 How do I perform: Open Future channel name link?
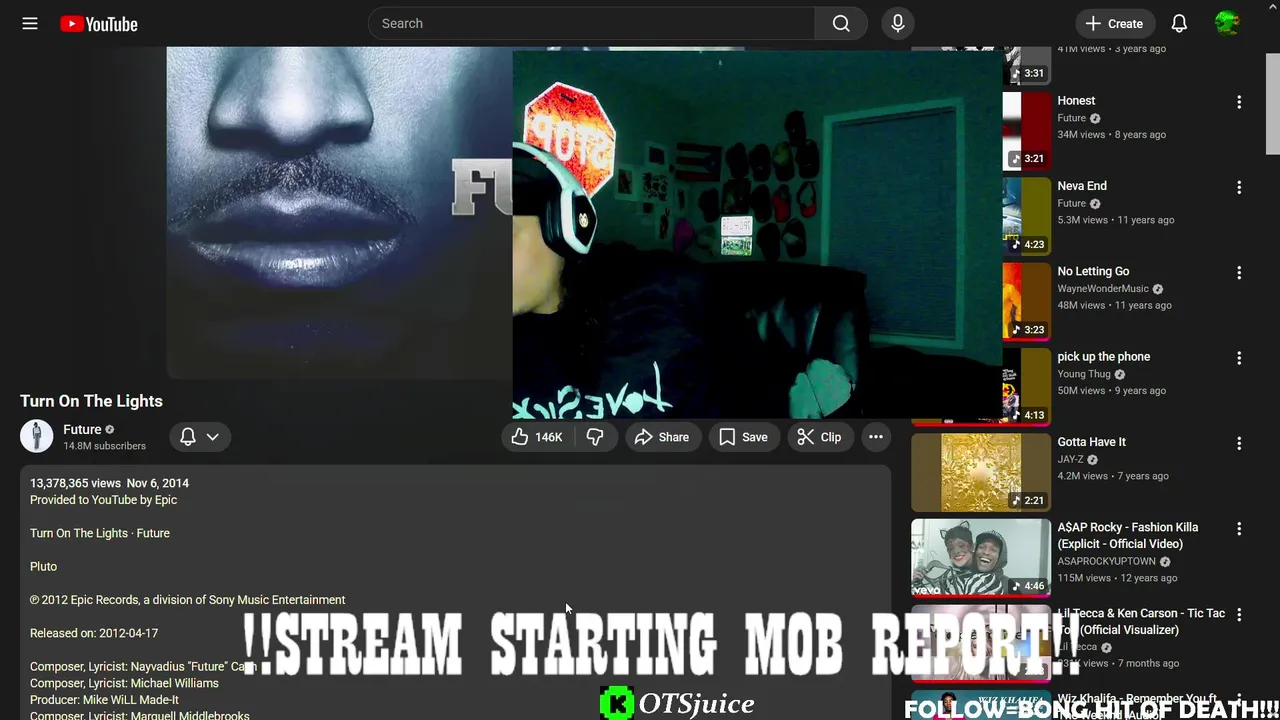coord(82,429)
